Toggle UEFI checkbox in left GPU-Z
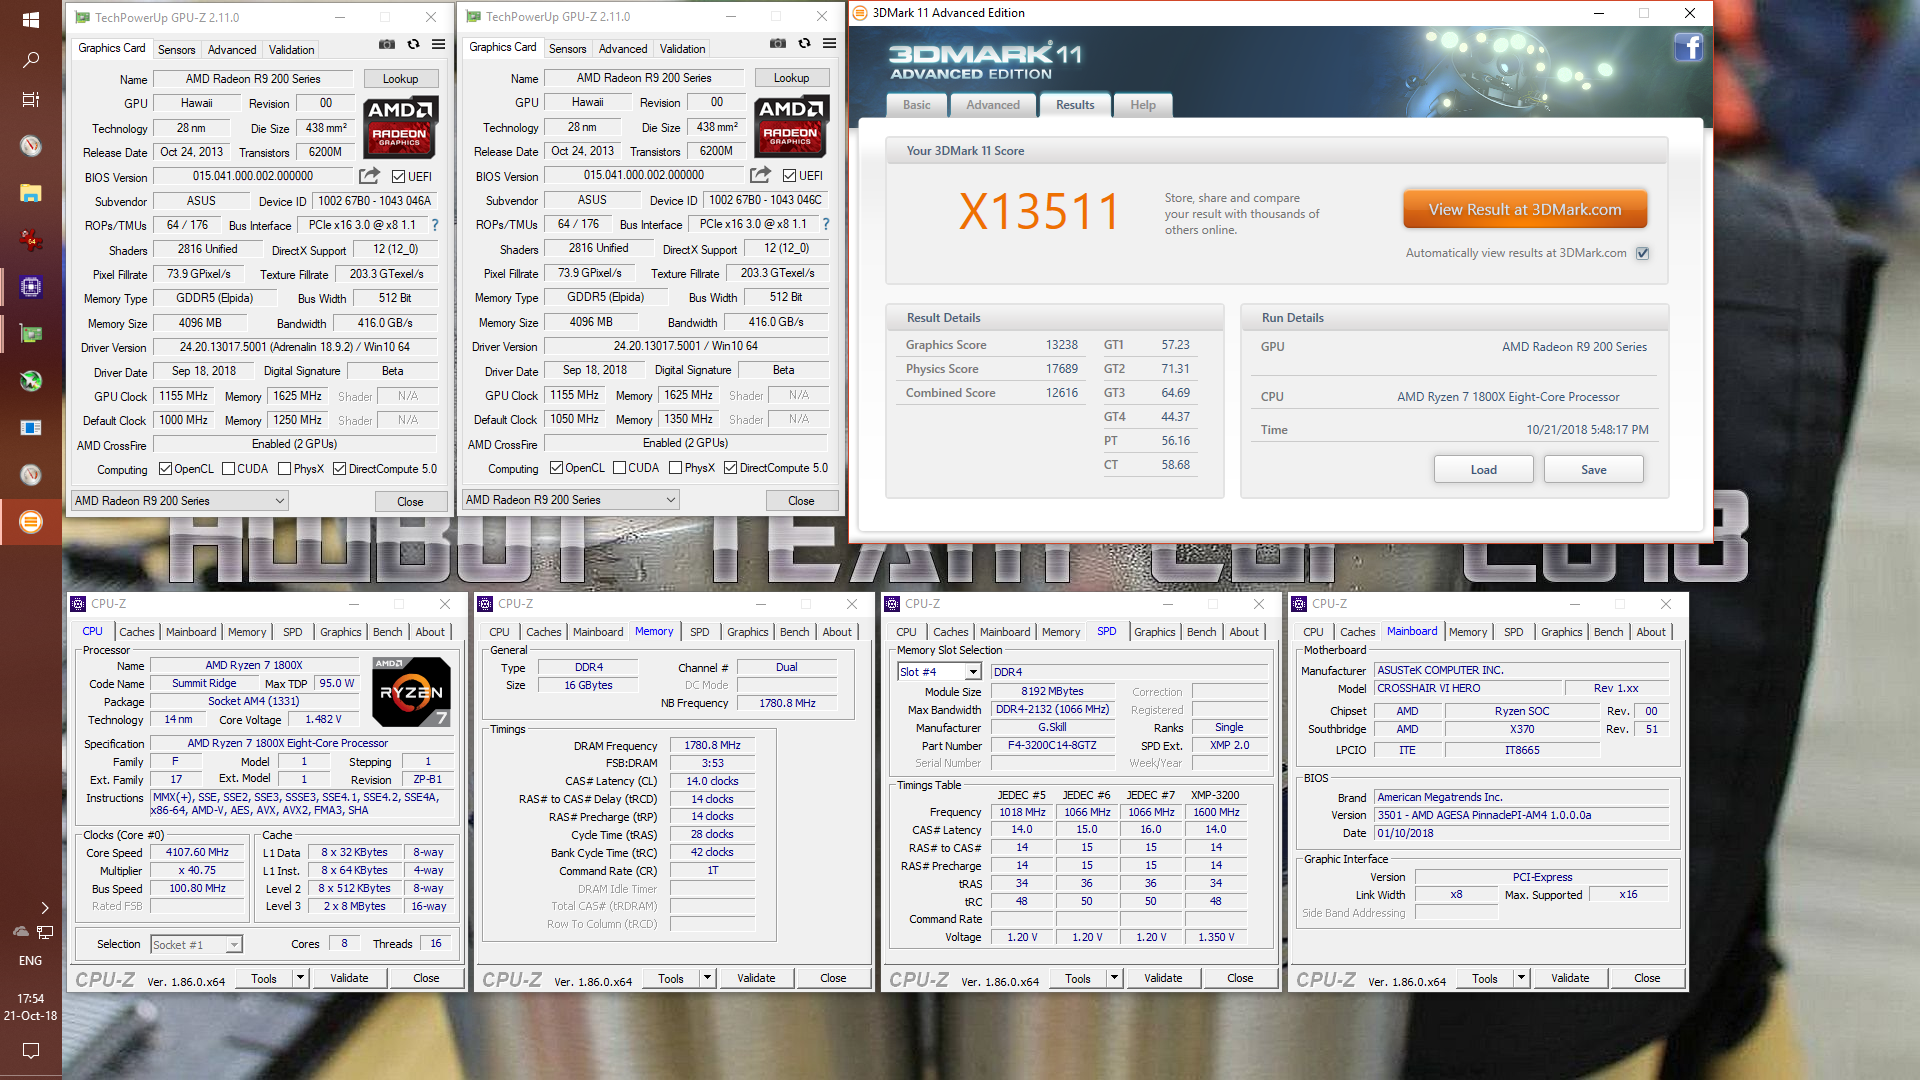This screenshot has width=1920, height=1080. tap(398, 177)
